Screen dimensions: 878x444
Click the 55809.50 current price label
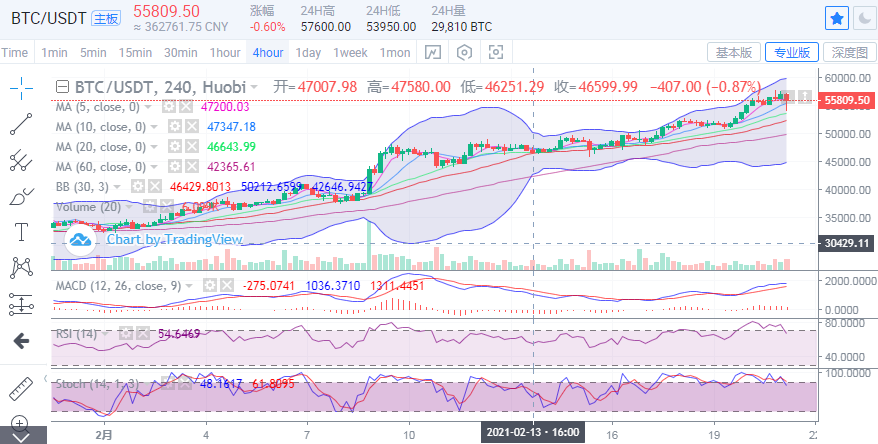[847, 101]
